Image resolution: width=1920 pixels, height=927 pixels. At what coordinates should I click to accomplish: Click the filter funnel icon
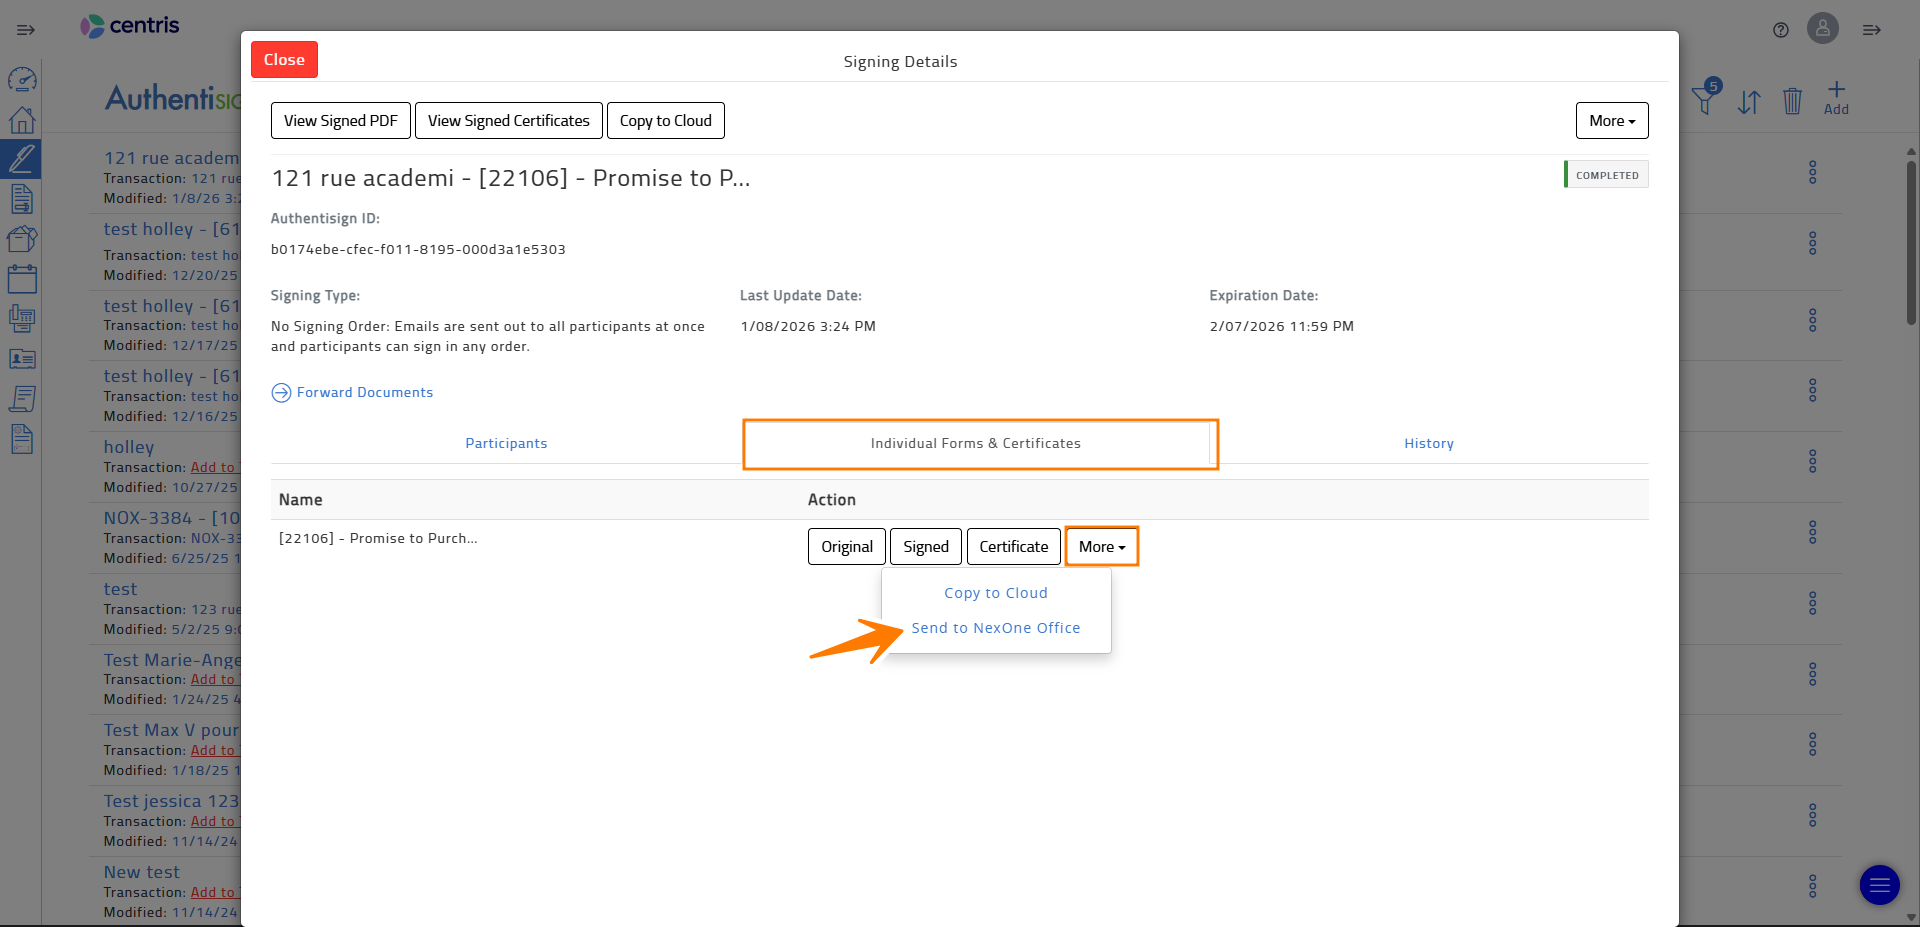point(1704,100)
